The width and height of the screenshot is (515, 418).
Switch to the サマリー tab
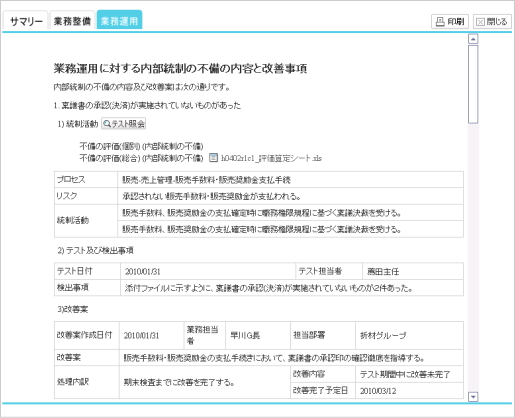(26, 22)
